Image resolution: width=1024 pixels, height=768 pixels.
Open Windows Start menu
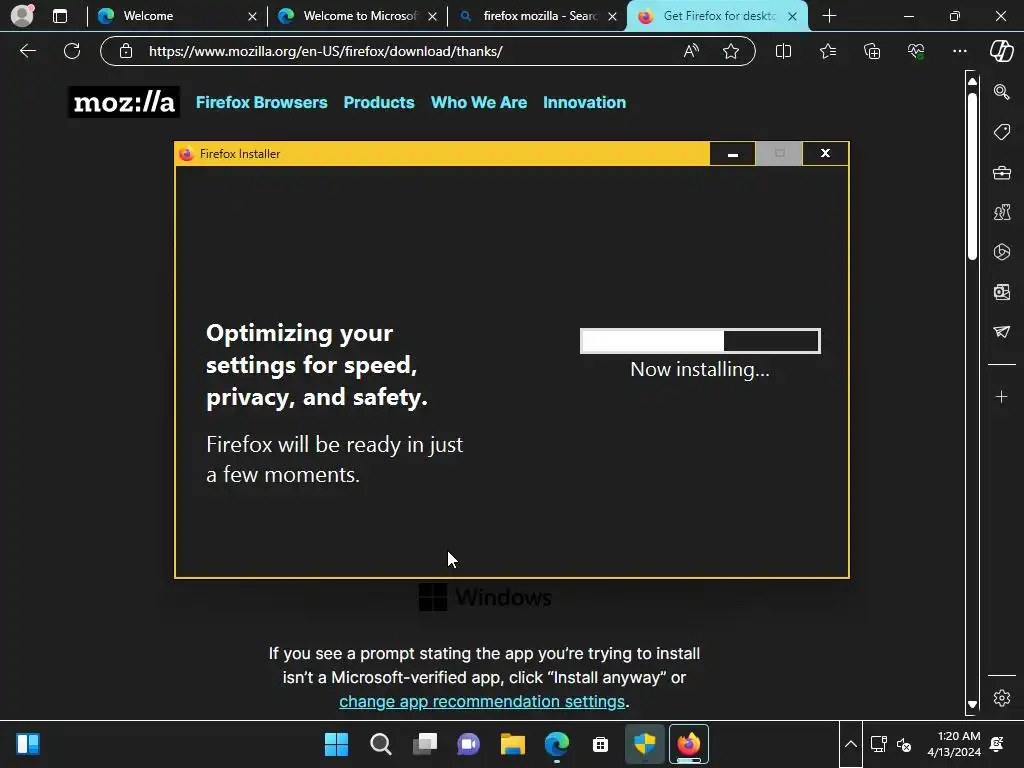point(336,744)
